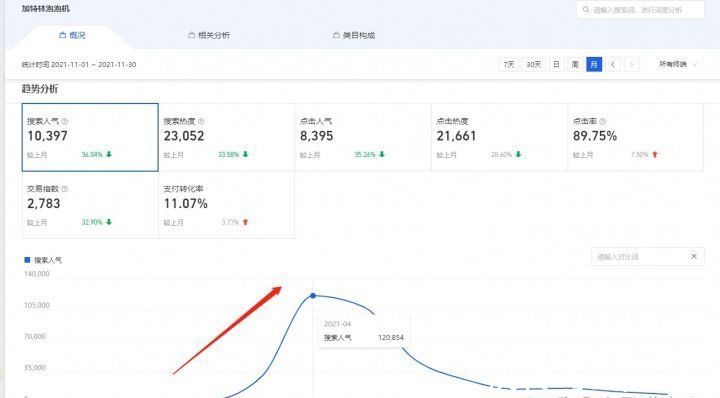Click the search keyword input field
Viewport: 720px width, 398px height.
tap(640, 10)
